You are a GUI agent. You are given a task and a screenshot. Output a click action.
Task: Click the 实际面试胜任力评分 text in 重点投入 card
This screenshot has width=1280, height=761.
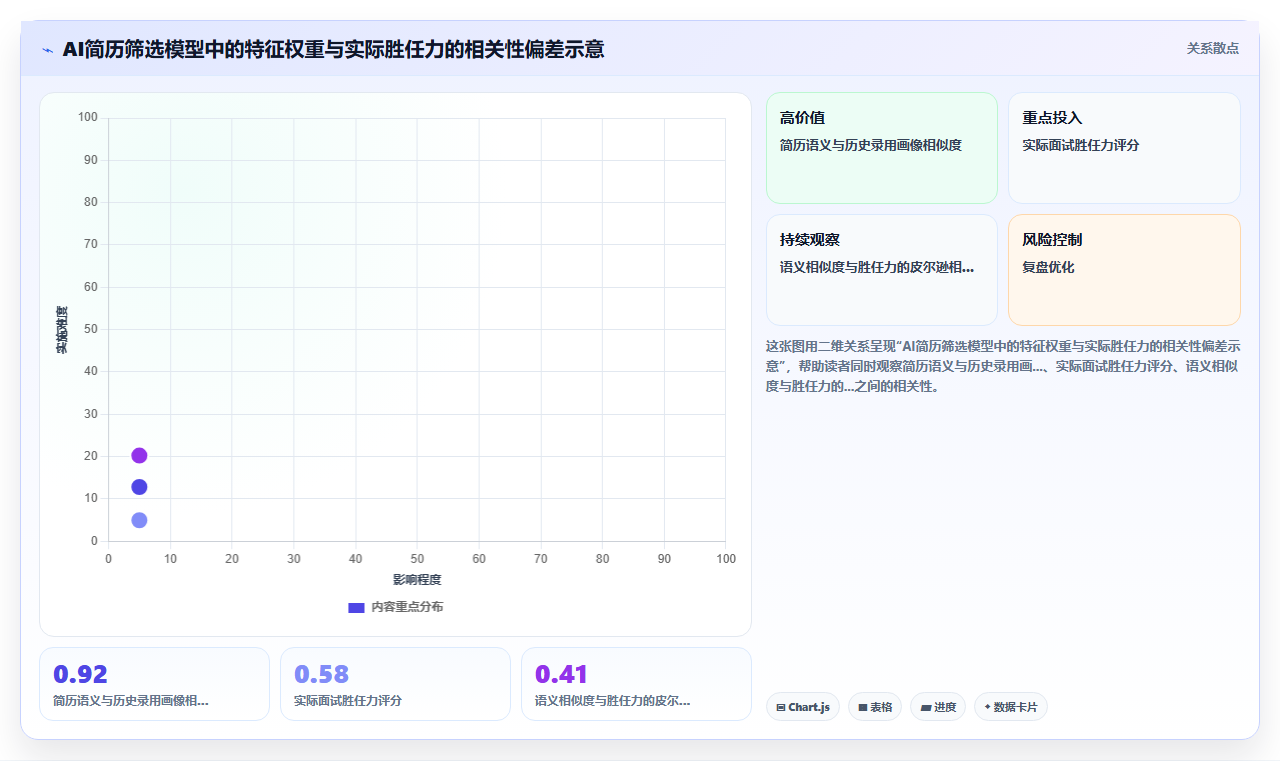coord(1081,145)
